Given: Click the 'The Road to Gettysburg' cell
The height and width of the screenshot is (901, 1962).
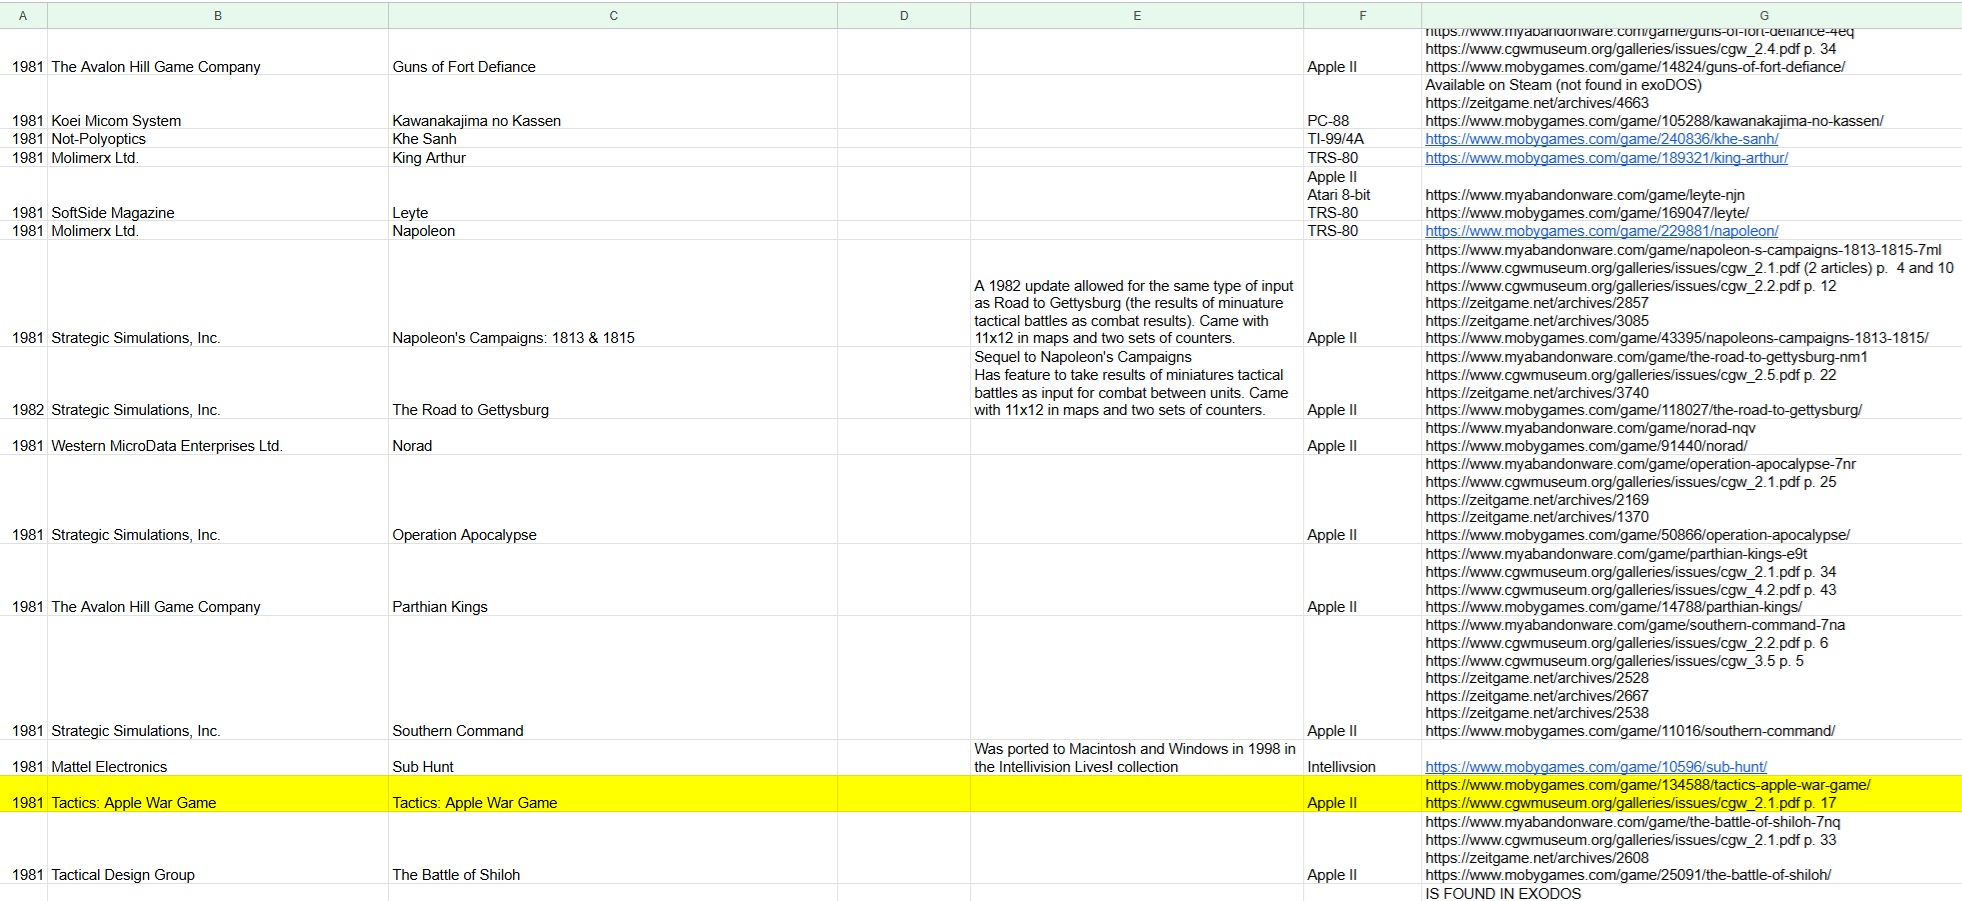Looking at the screenshot, I should click(470, 410).
